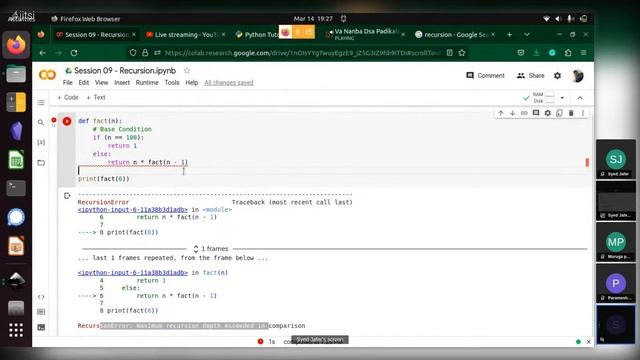Screen dimensions: 640x360
Task: Delete the cell with trash icon
Action: [x=571, y=113]
